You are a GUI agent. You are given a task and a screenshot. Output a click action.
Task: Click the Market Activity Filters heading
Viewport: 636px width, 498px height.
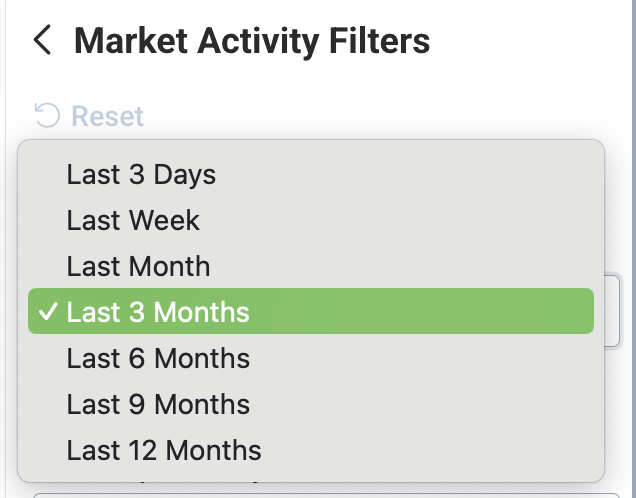coord(252,41)
